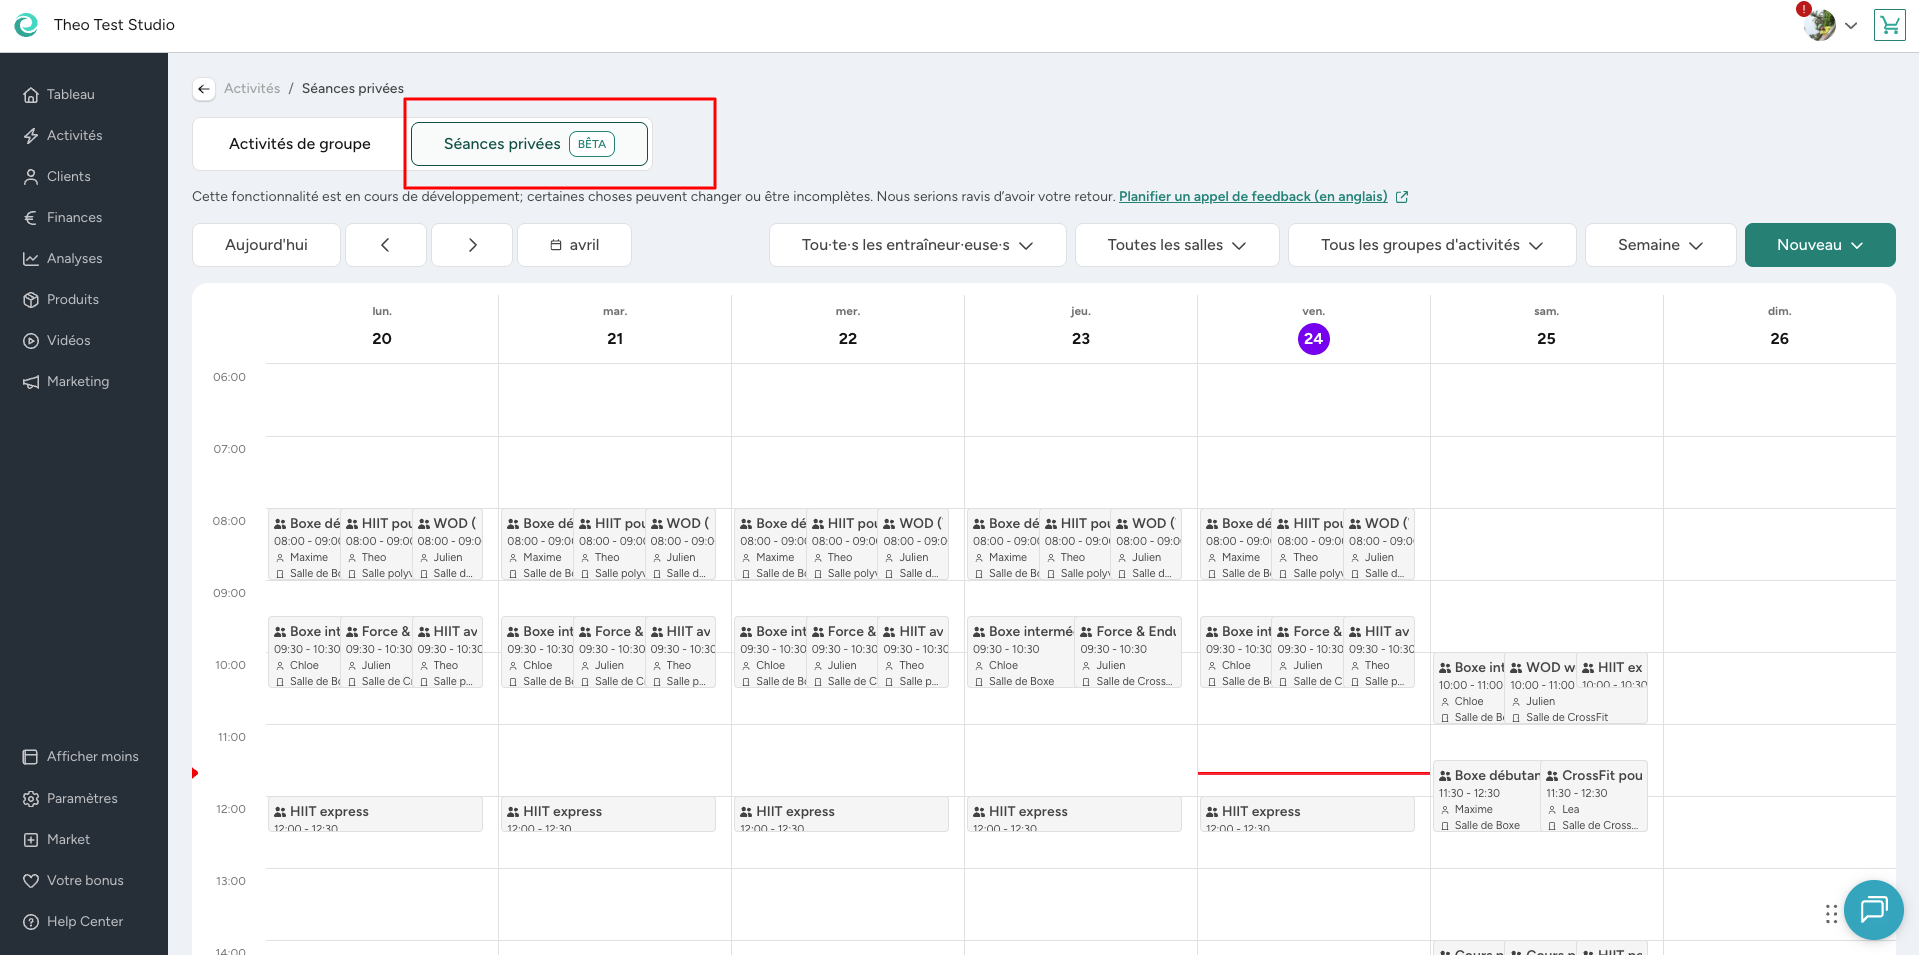Open Finances in the sidebar

click(74, 217)
